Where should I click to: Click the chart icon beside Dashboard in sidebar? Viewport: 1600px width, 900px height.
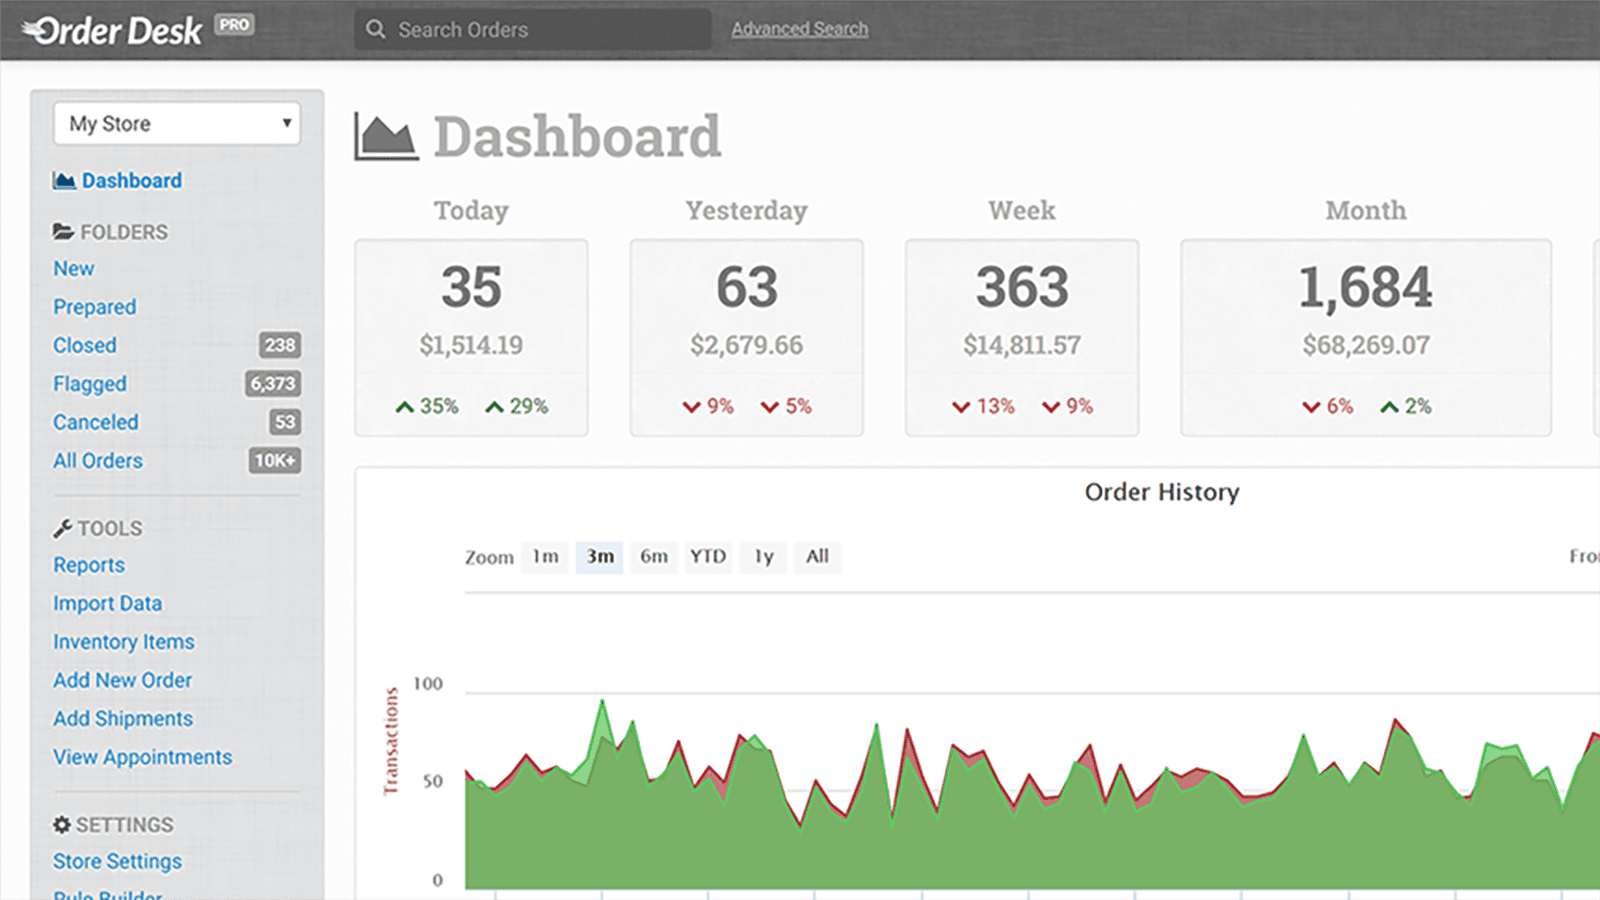pos(64,180)
